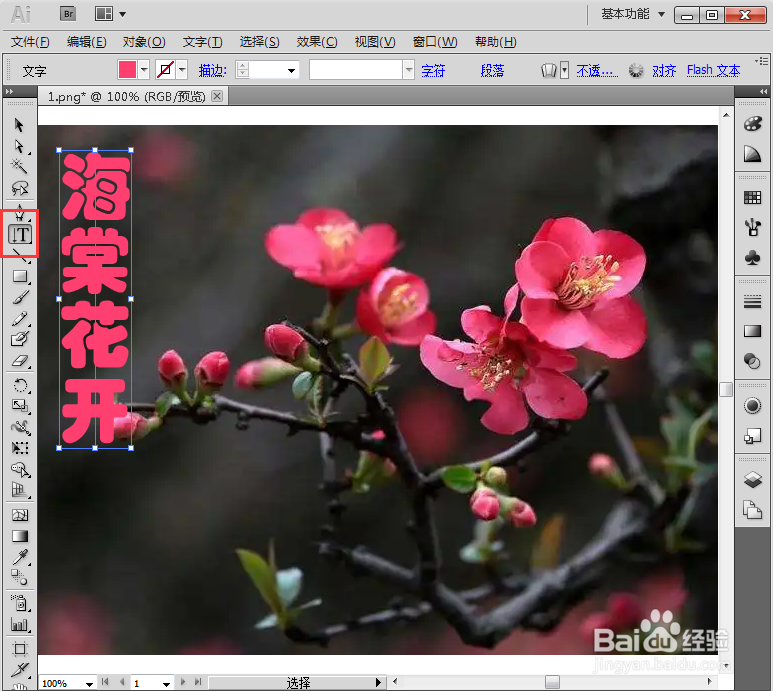Select the Mesh tool
The image size is (773, 691).
point(20,516)
